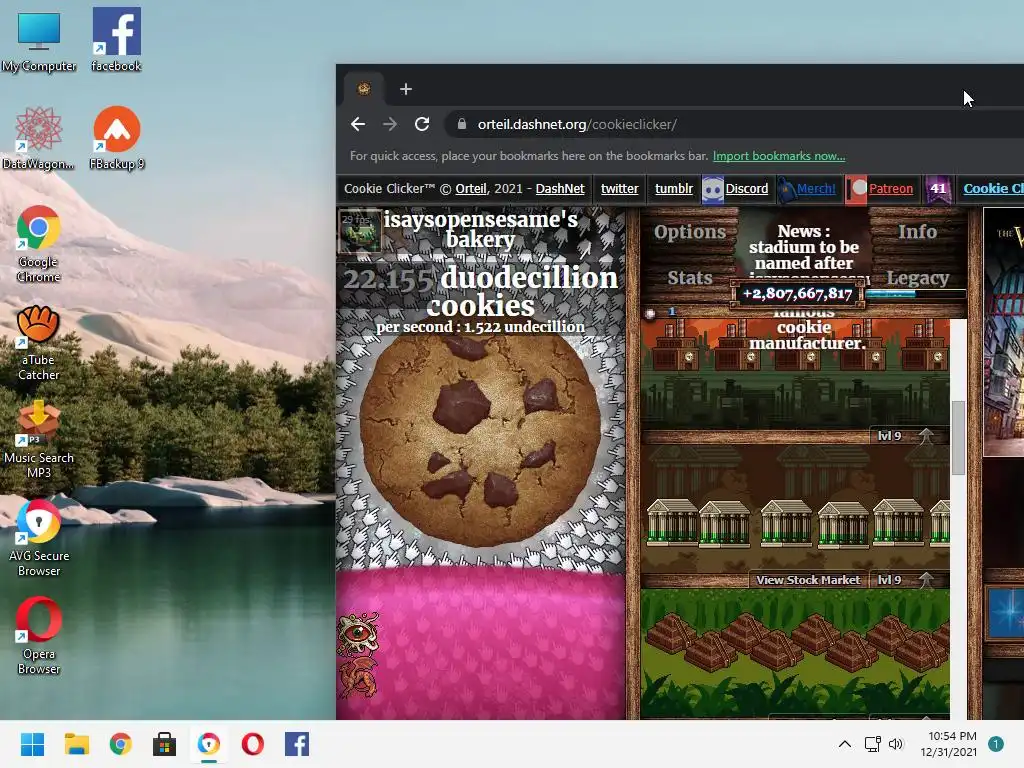1024x768 pixels.
Task: Open notification center badge
Action: click(995, 744)
